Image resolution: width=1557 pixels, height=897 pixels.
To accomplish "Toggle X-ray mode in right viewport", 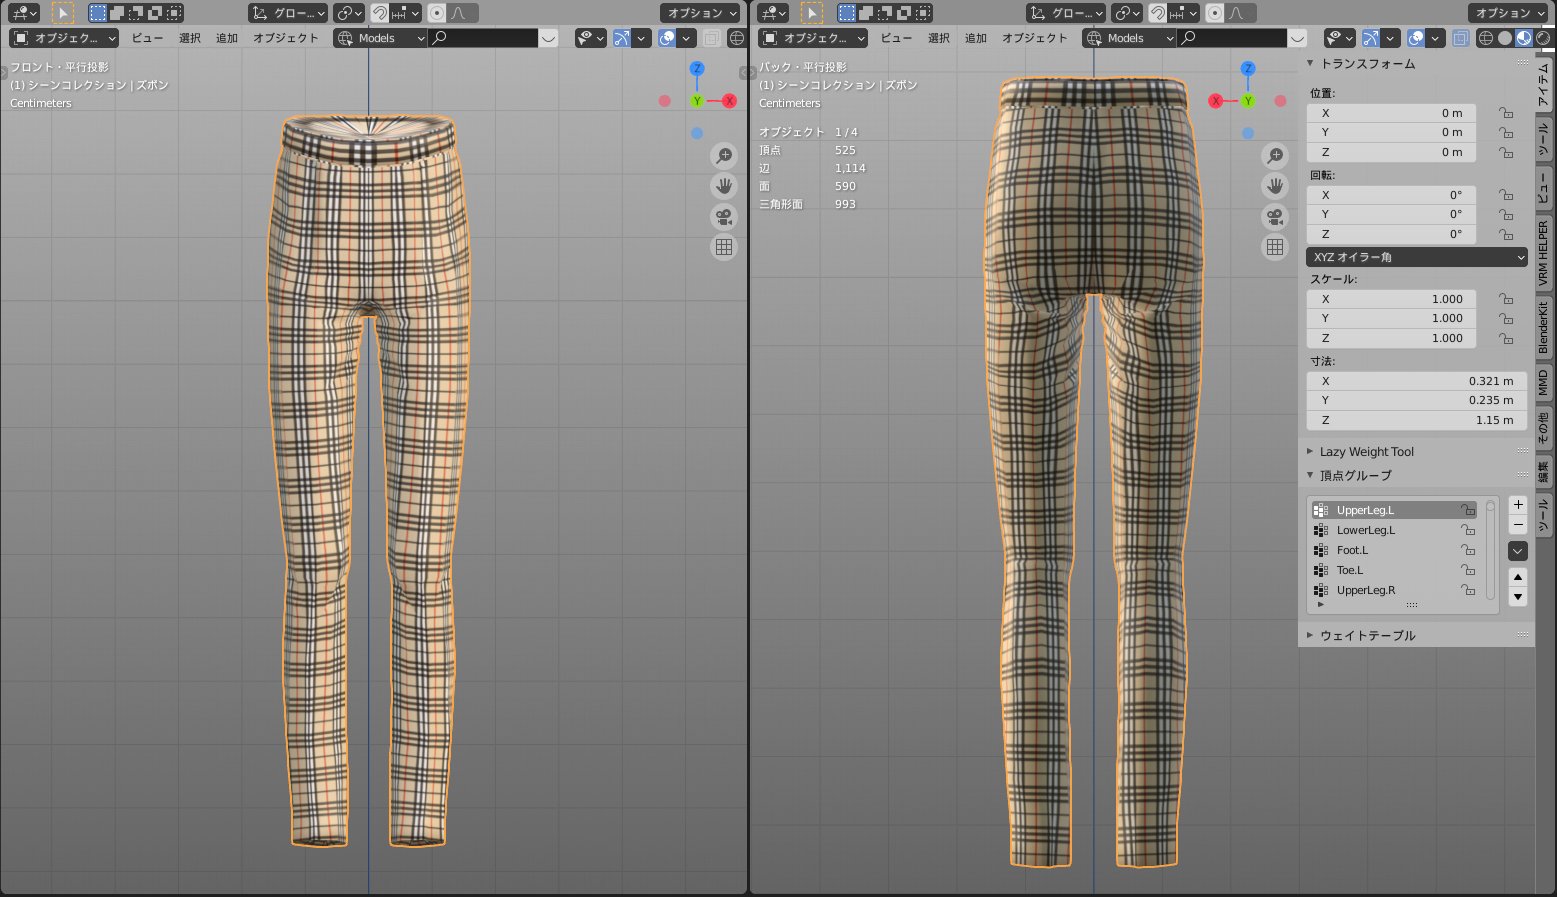I will point(1461,38).
